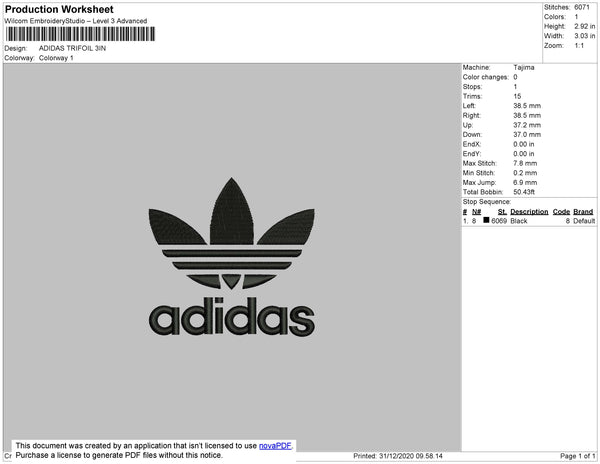This screenshot has height=464, width=600.
Task: Click 'Wilcom EmbroideryStudio – Level 3 Advanced' text
Action: pos(76,21)
